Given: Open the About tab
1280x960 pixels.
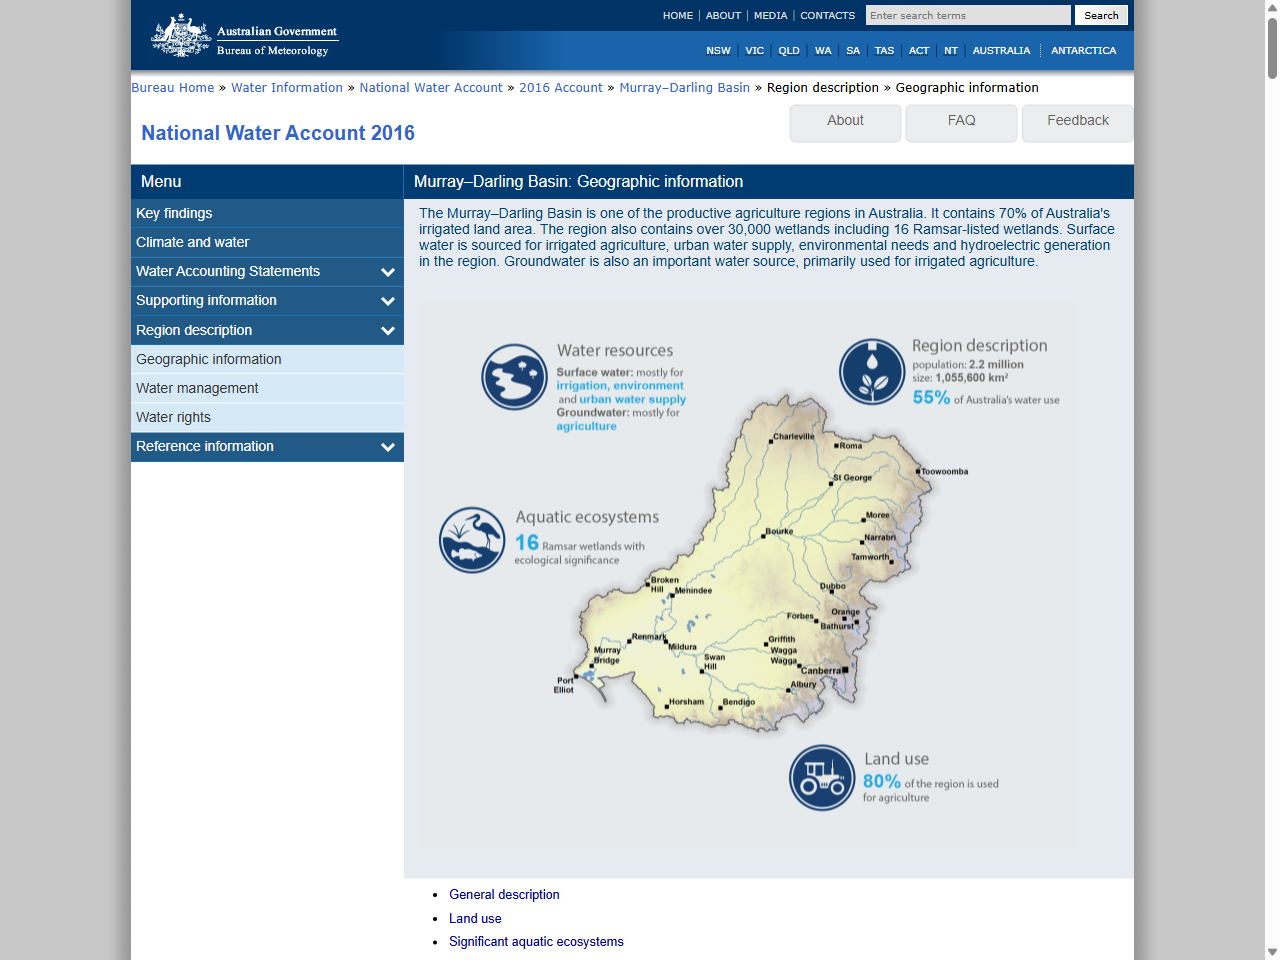Looking at the screenshot, I should [845, 121].
